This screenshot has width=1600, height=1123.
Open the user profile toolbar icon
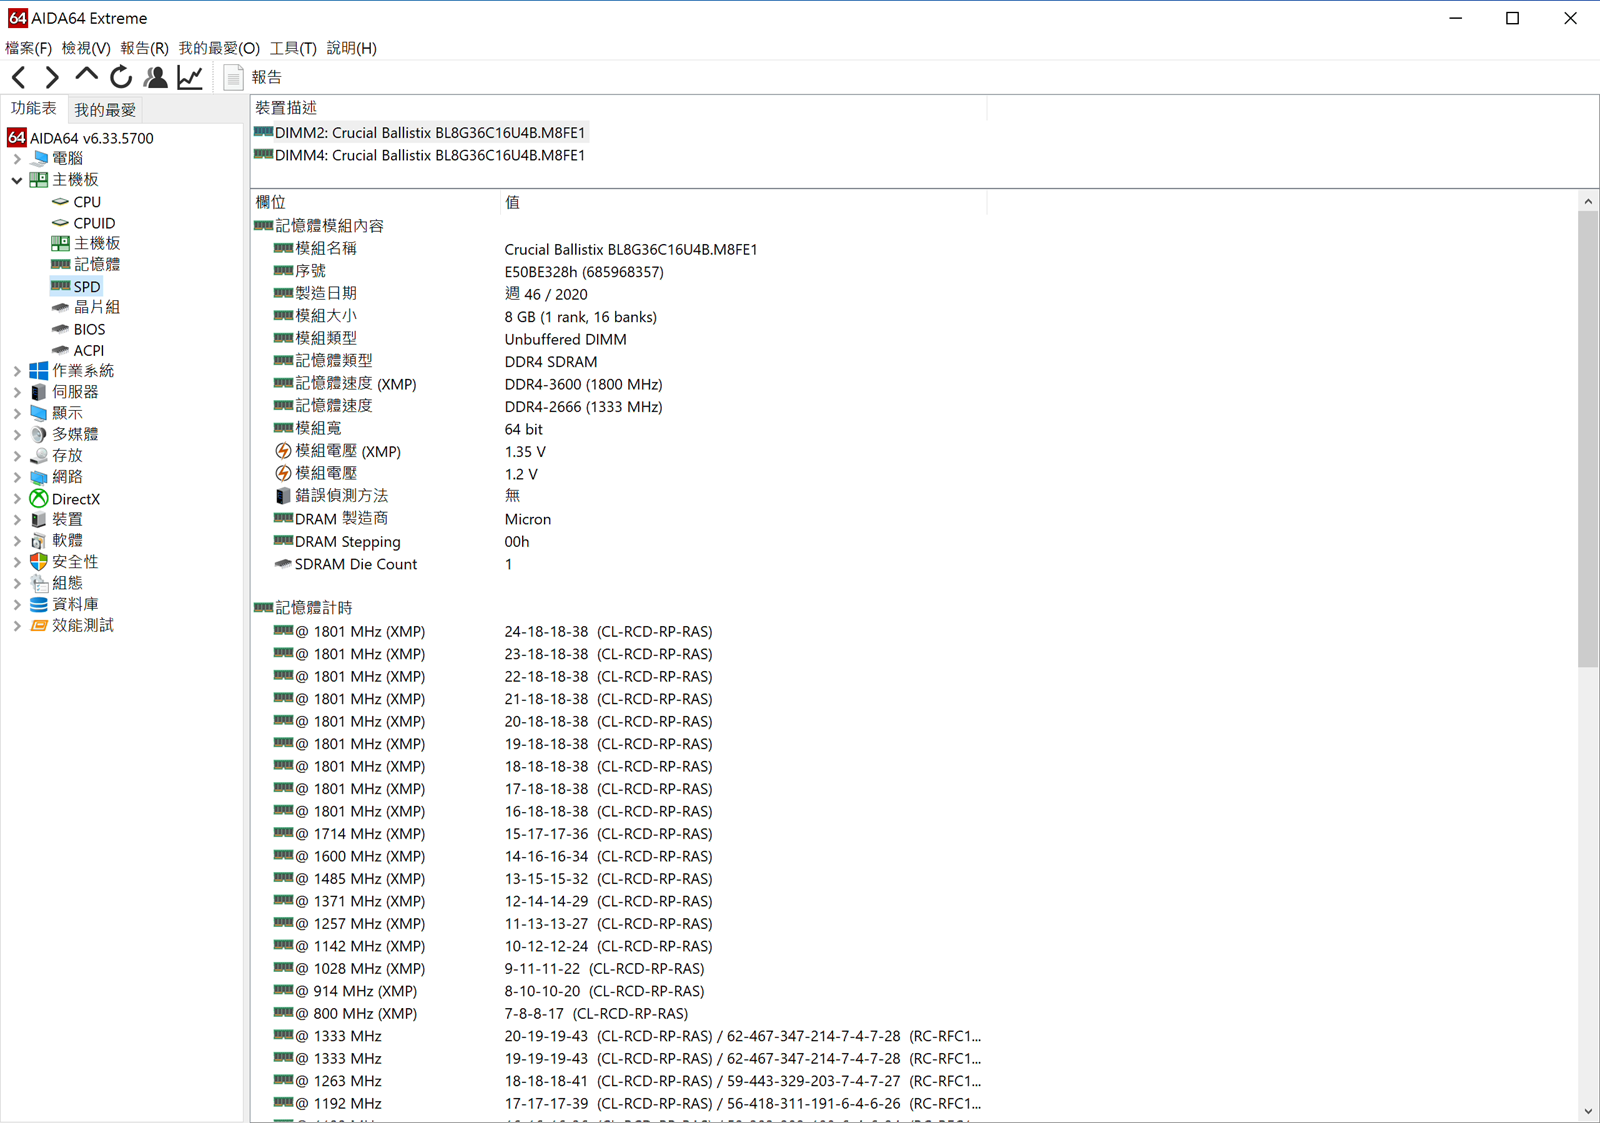pos(155,77)
